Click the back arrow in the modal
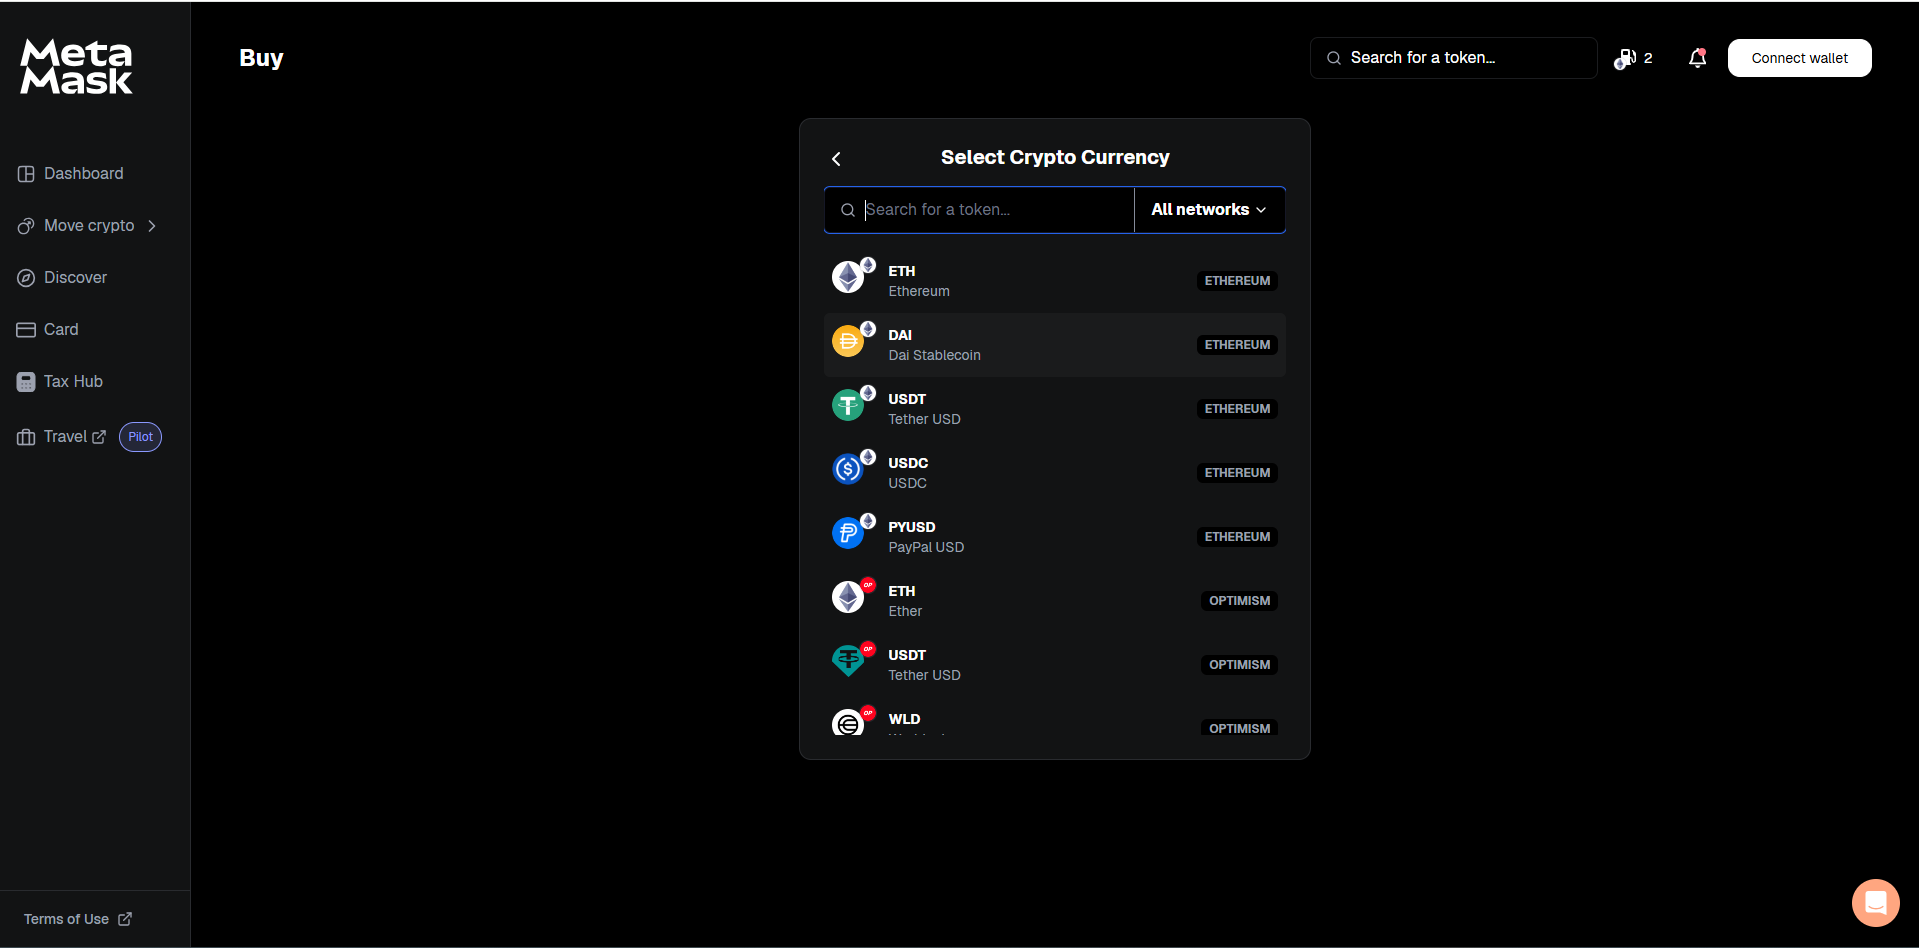Image resolution: width=1919 pixels, height=948 pixels. click(x=836, y=158)
